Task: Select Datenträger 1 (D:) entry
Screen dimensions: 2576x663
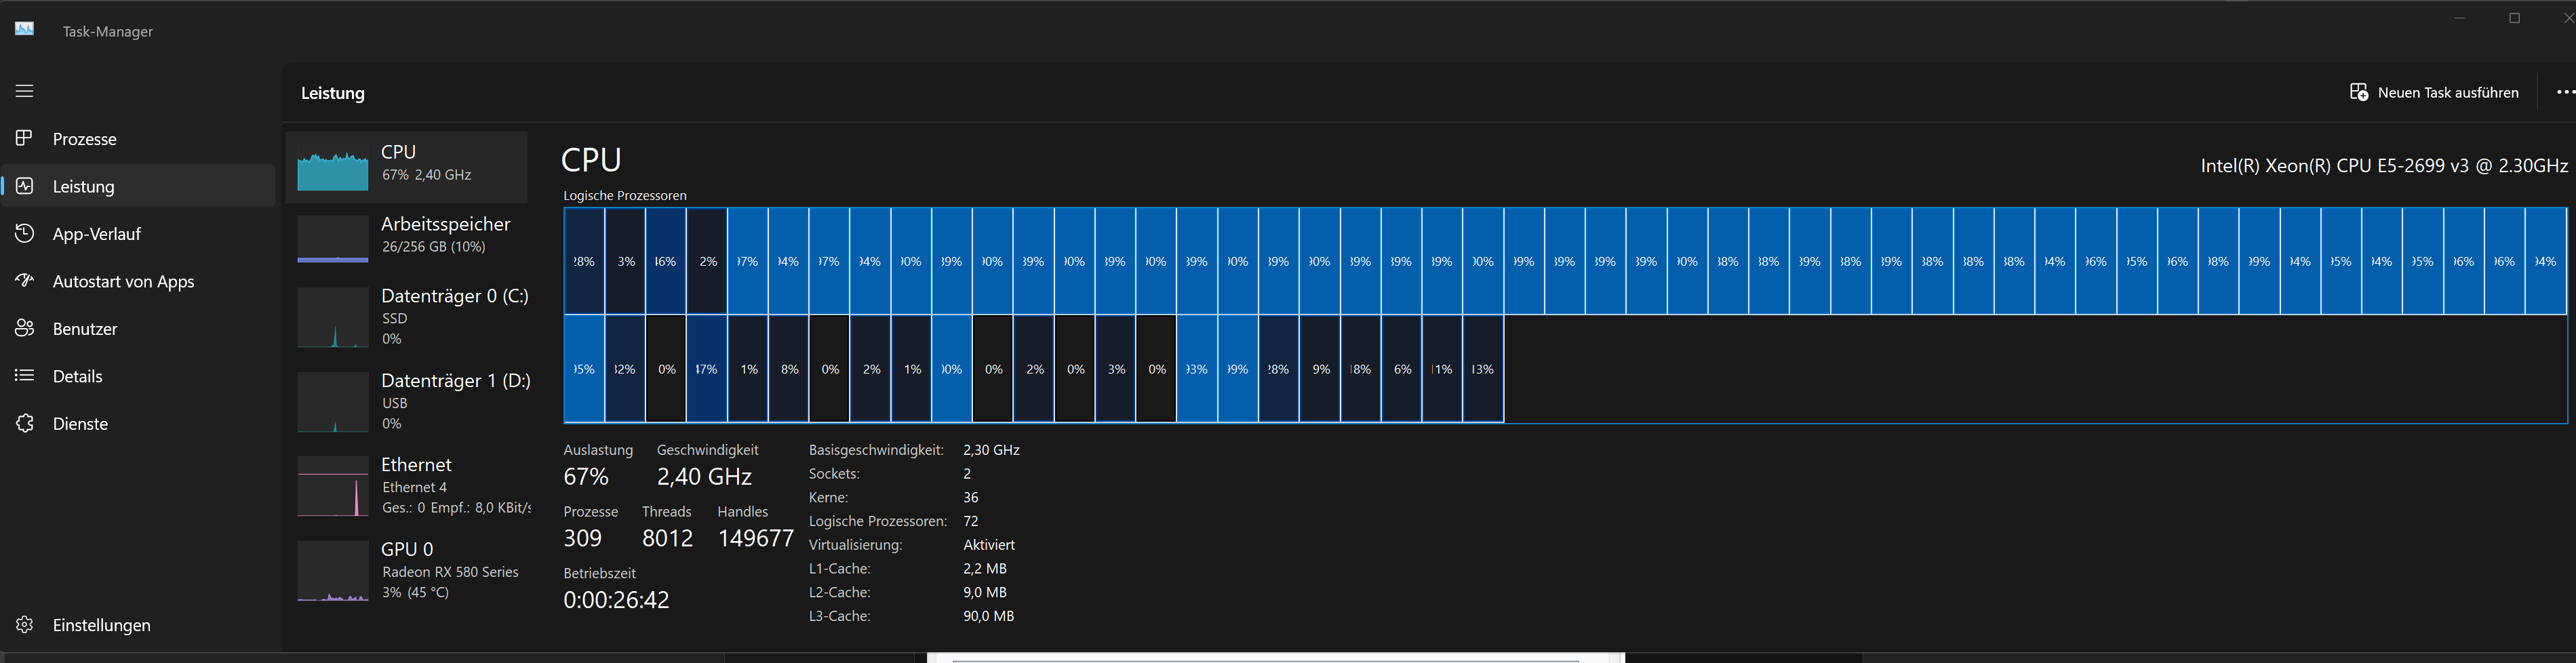Action: click(x=407, y=401)
